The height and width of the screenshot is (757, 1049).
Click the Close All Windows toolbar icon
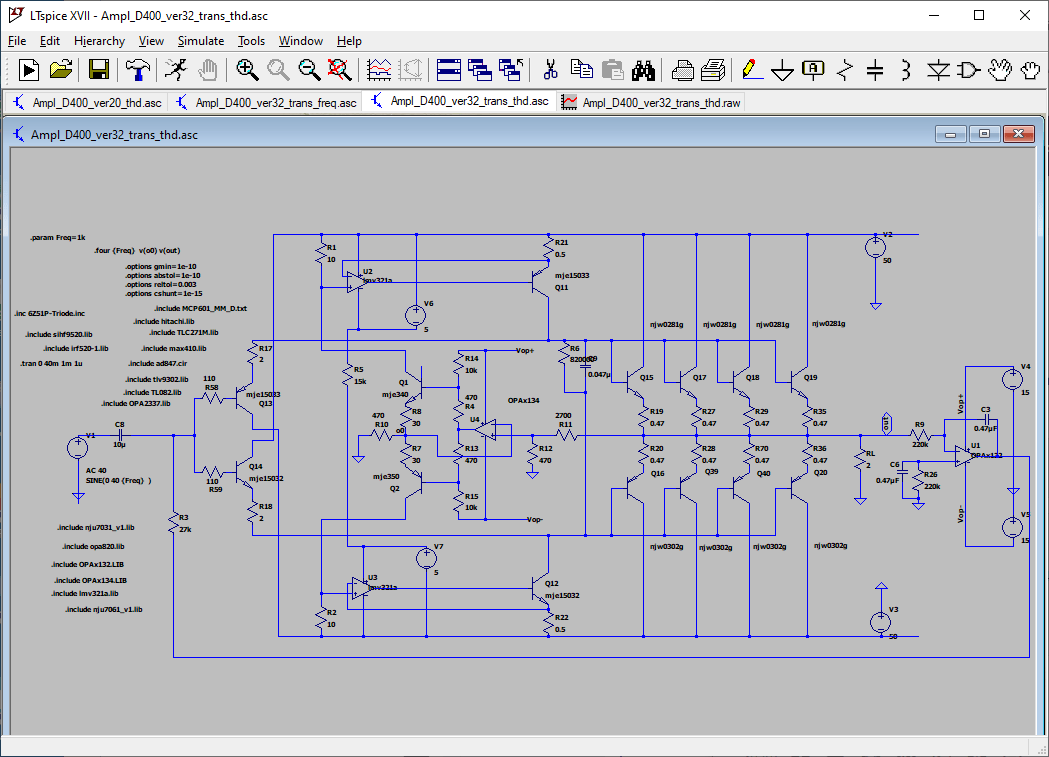pyautogui.click(x=511, y=70)
